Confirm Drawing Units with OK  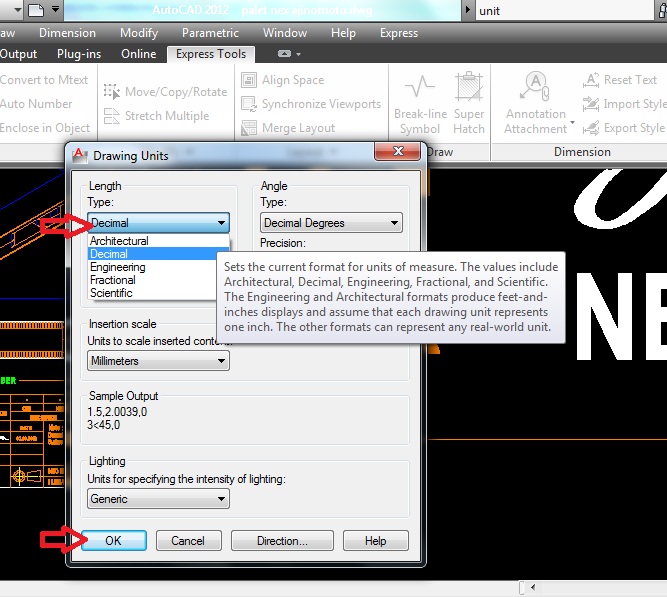tap(114, 540)
